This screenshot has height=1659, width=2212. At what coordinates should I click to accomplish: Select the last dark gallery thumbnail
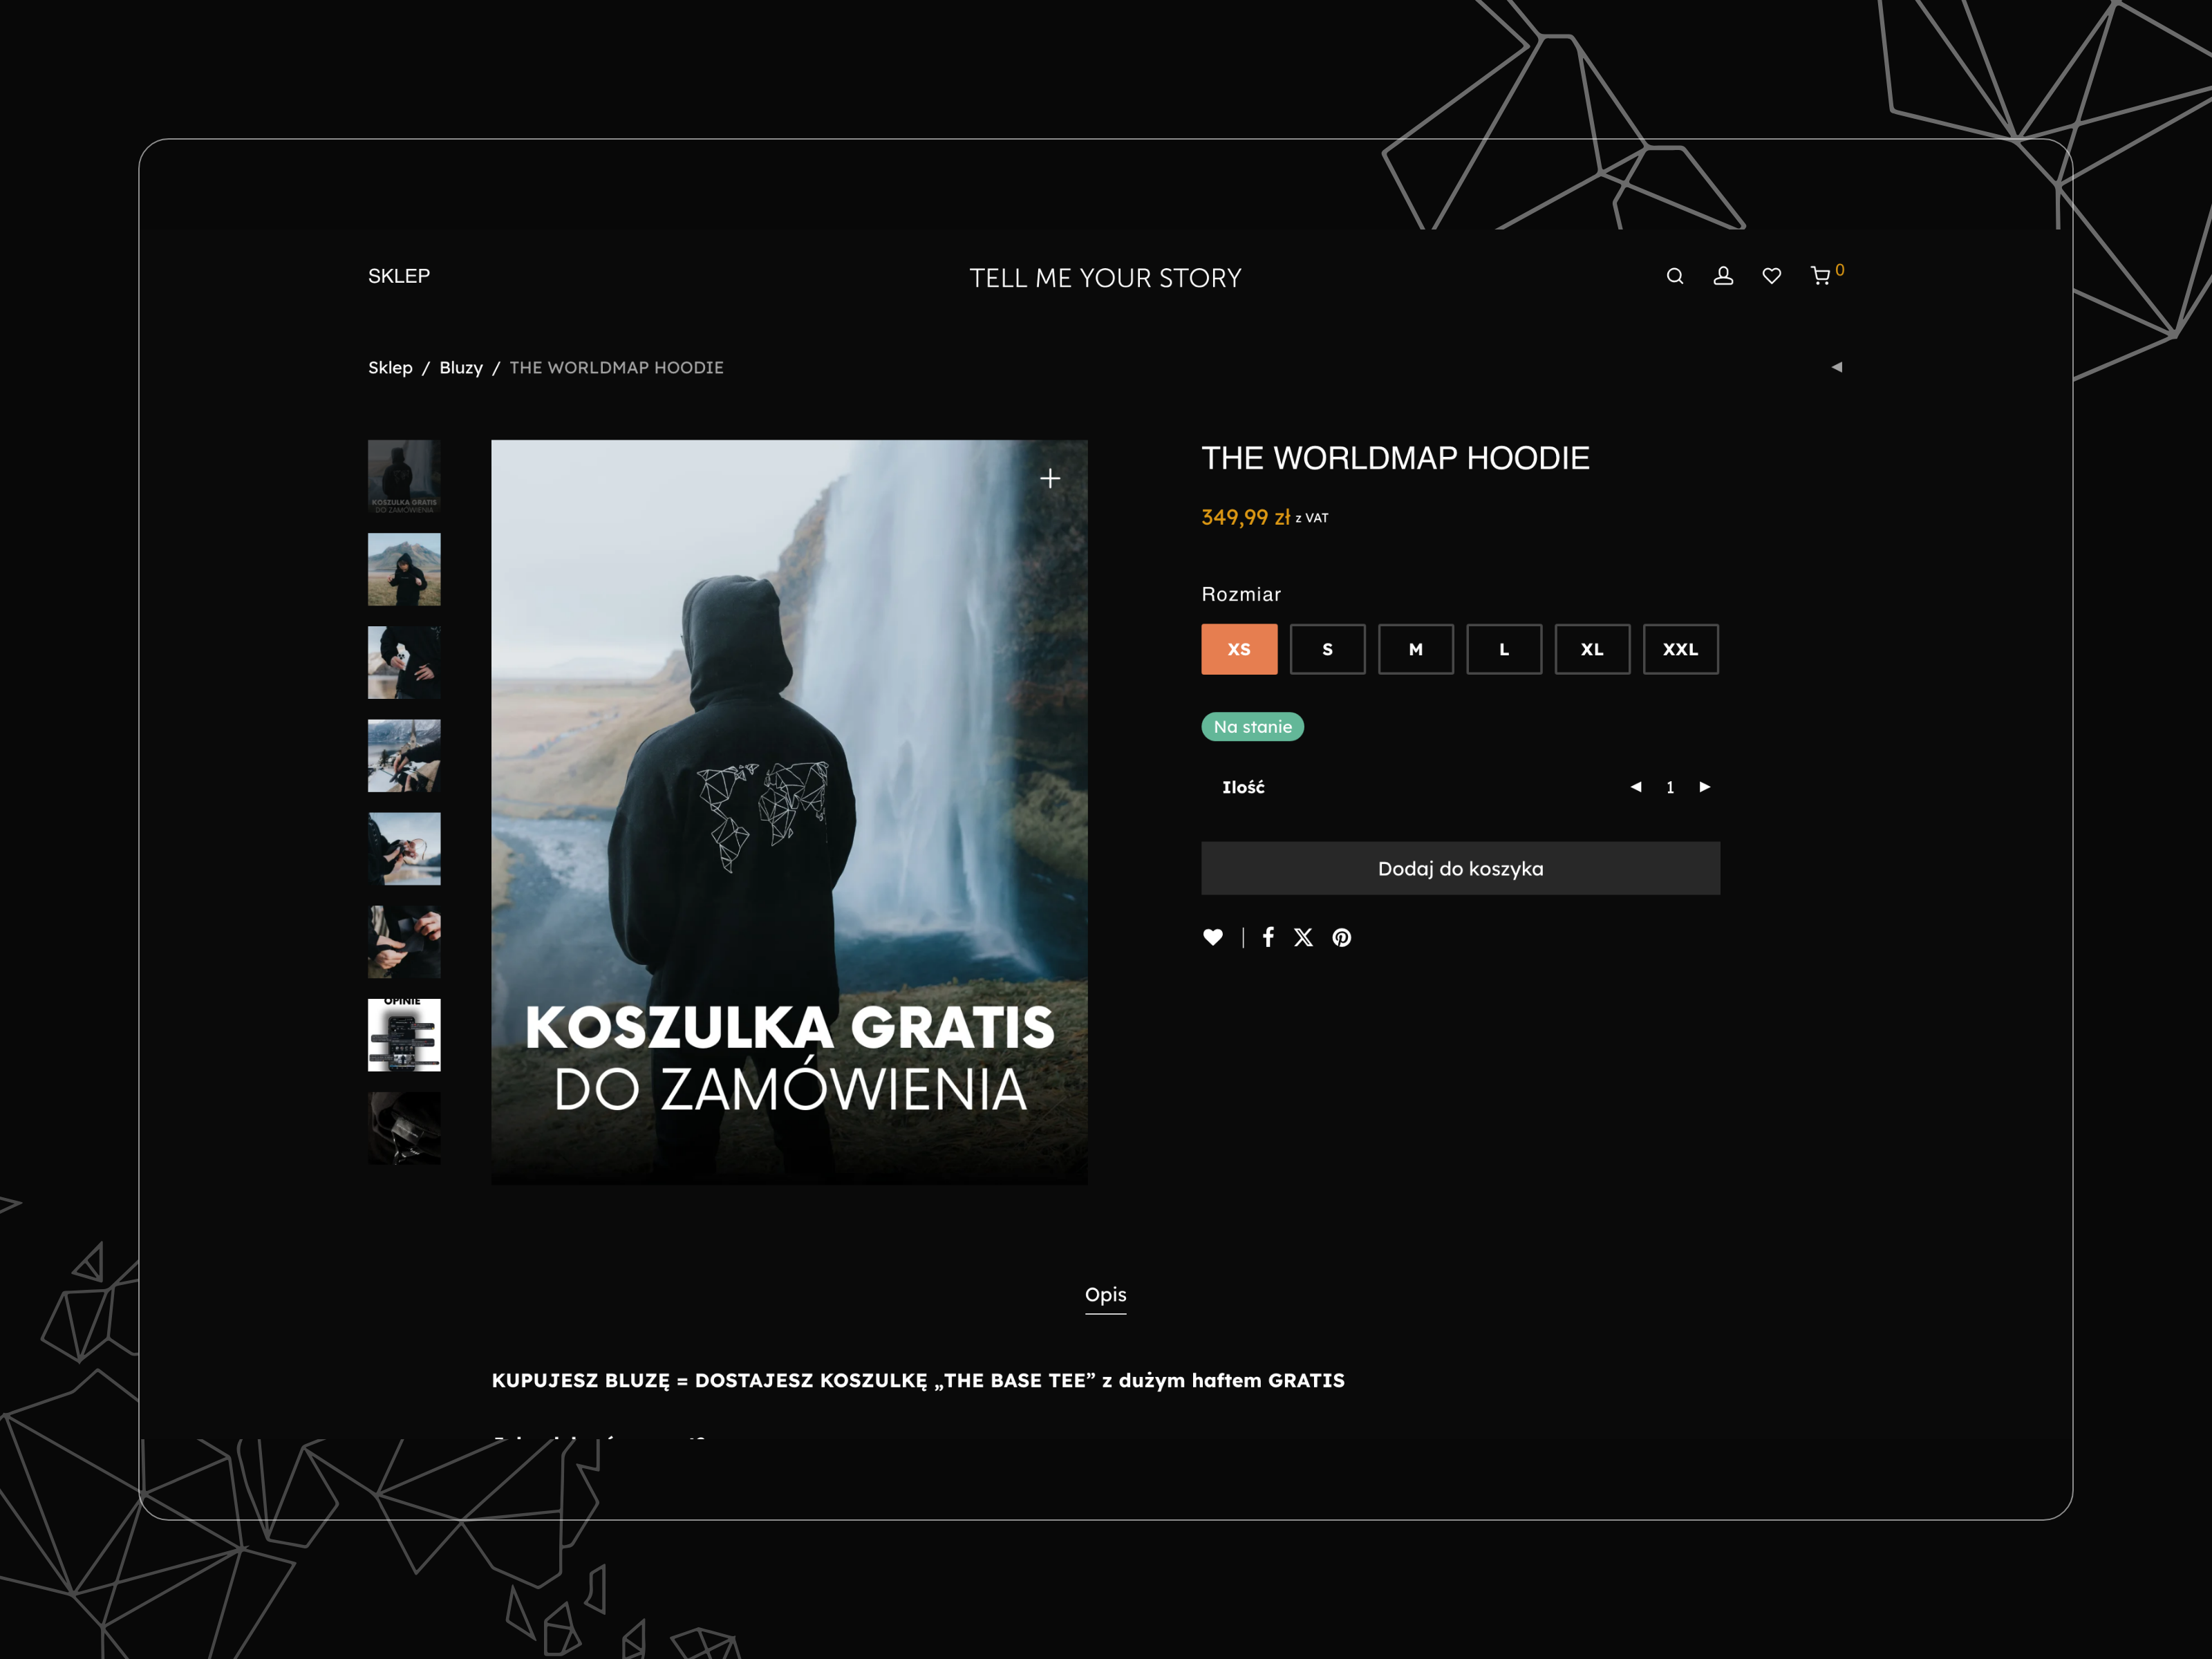404,1128
